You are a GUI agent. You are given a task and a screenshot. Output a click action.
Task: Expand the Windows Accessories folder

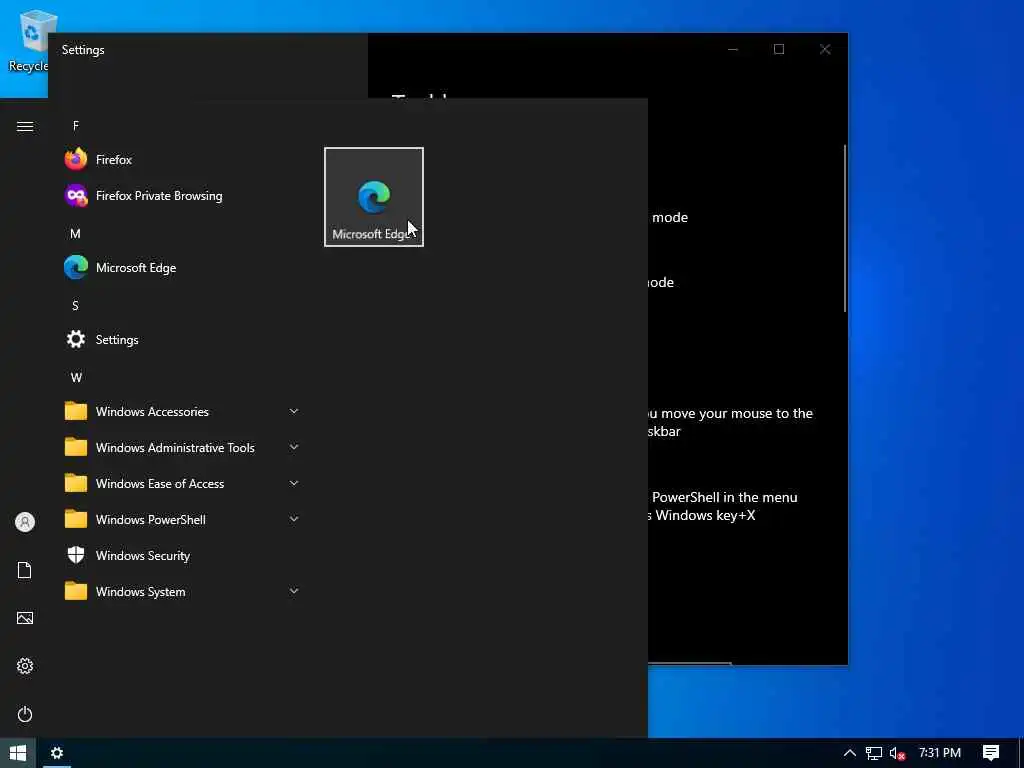pyautogui.click(x=181, y=411)
